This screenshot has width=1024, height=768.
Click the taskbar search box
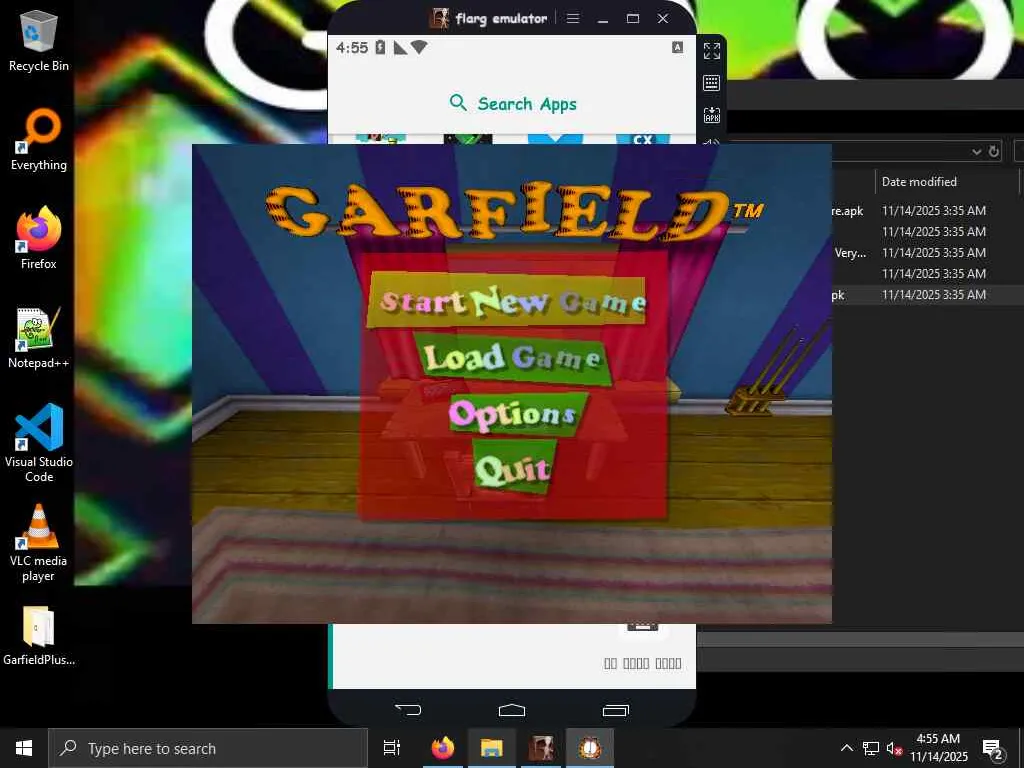(x=208, y=748)
